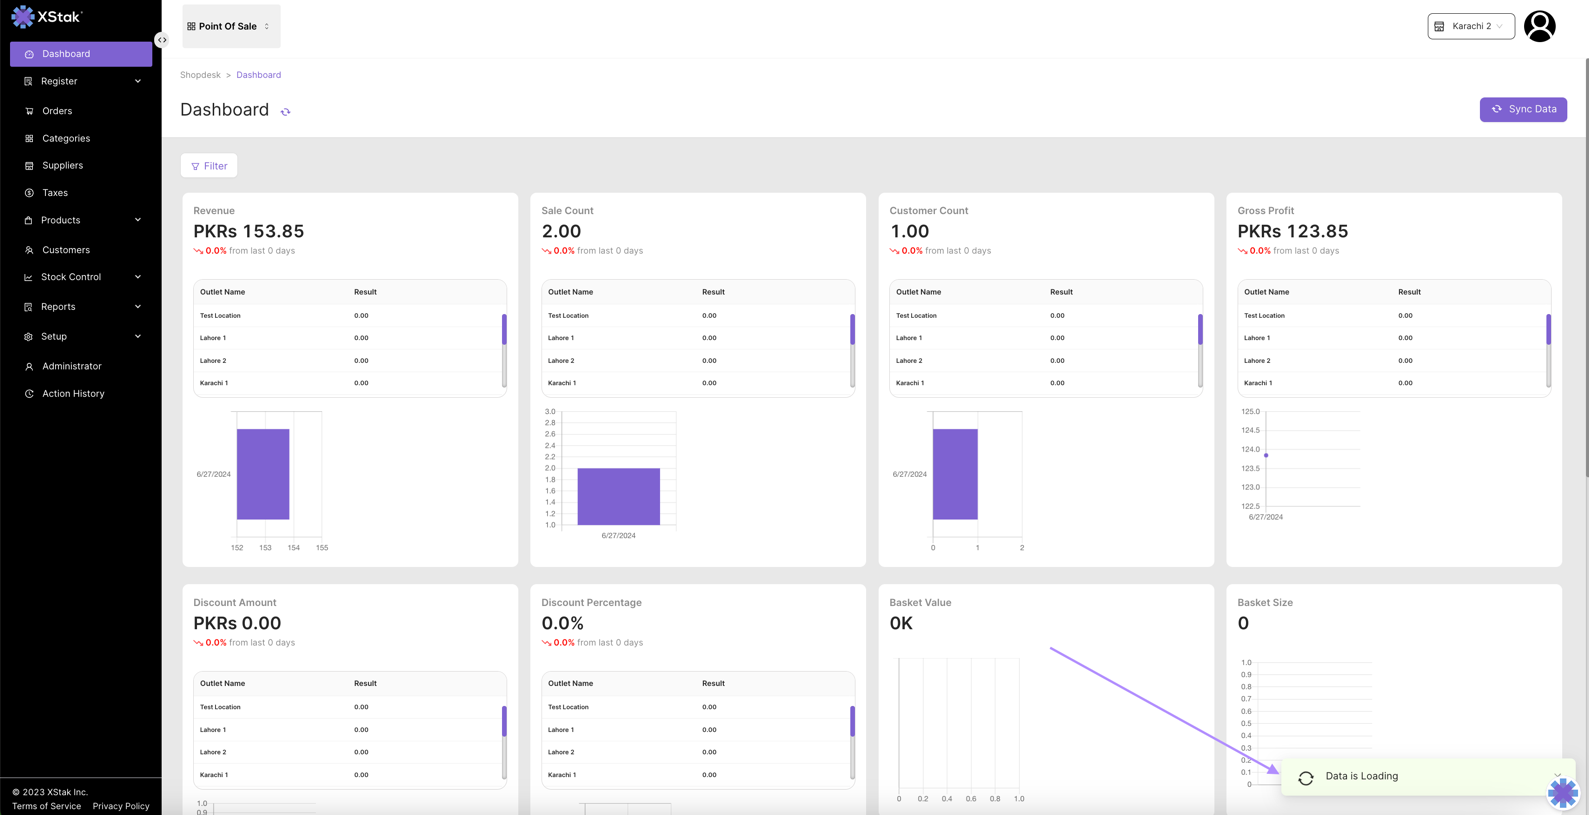Go to Suppliers in the sidebar
1589x815 pixels.
point(62,165)
